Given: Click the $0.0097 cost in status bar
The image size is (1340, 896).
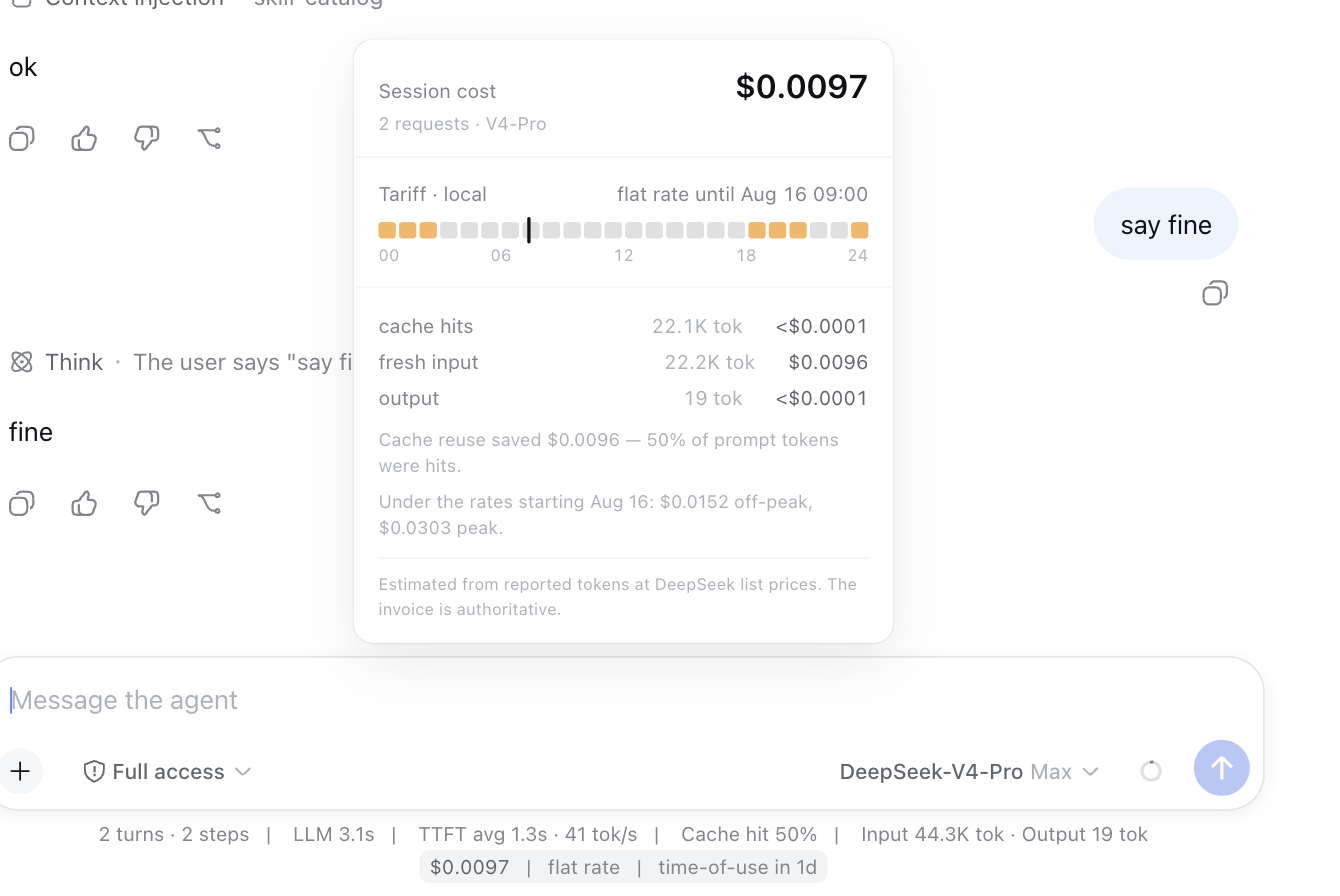Looking at the screenshot, I should click(x=469, y=867).
